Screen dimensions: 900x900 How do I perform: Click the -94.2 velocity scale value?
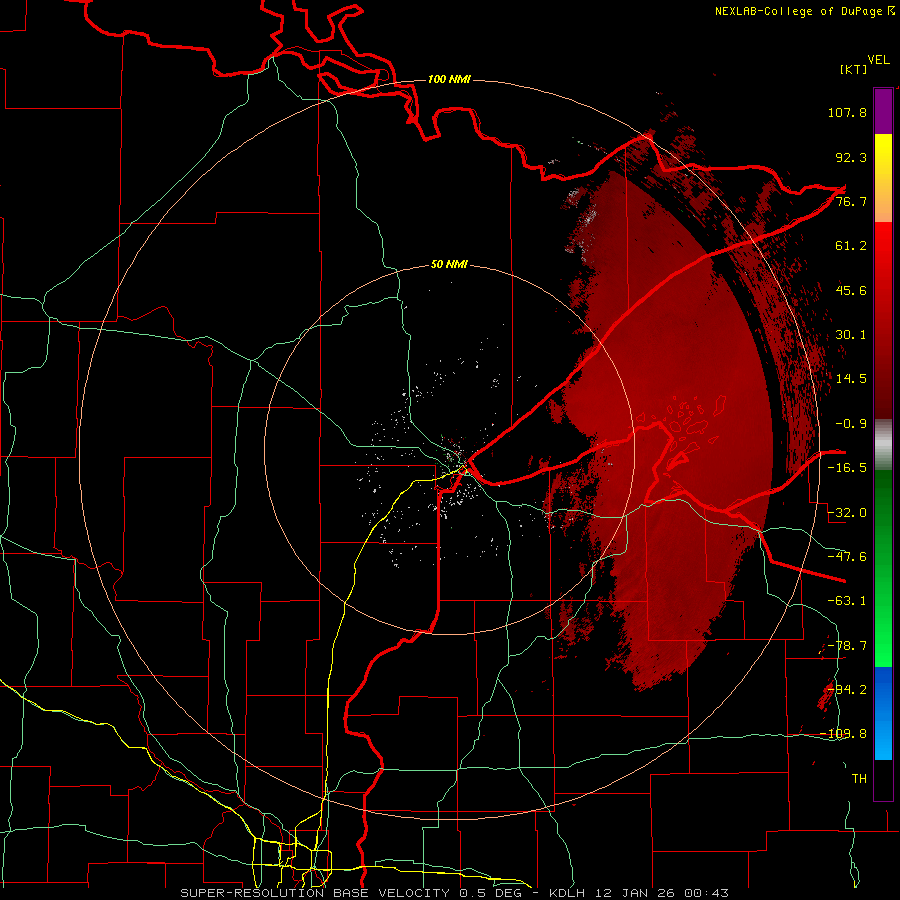click(847, 689)
